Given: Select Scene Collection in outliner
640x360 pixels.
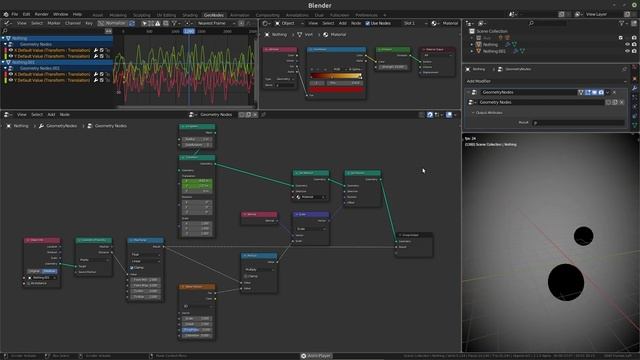Looking at the screenshot, I should pos(492,31).
